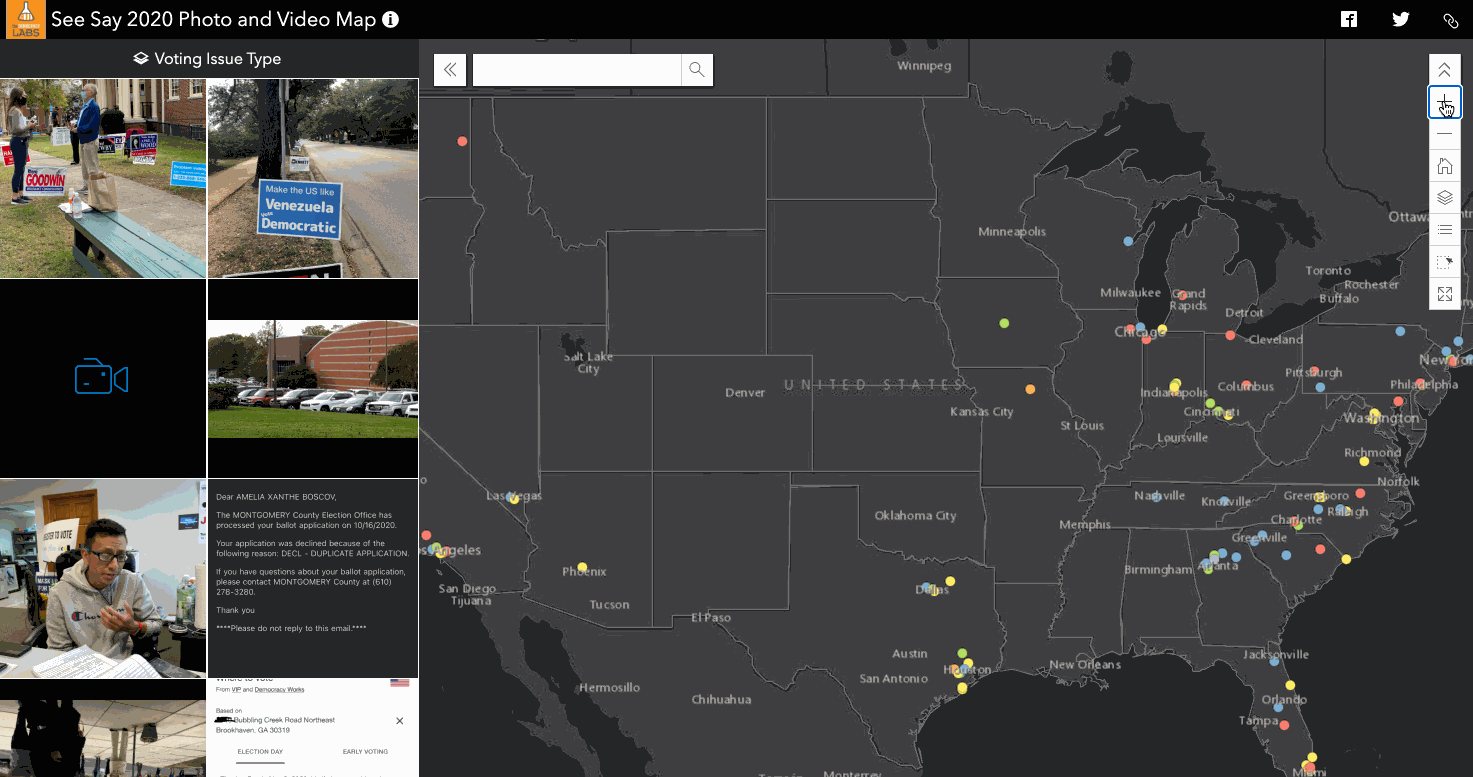Click the Democracy Labs logo
The width and height of the screenshot is (1473, 777).
point(25,19)
